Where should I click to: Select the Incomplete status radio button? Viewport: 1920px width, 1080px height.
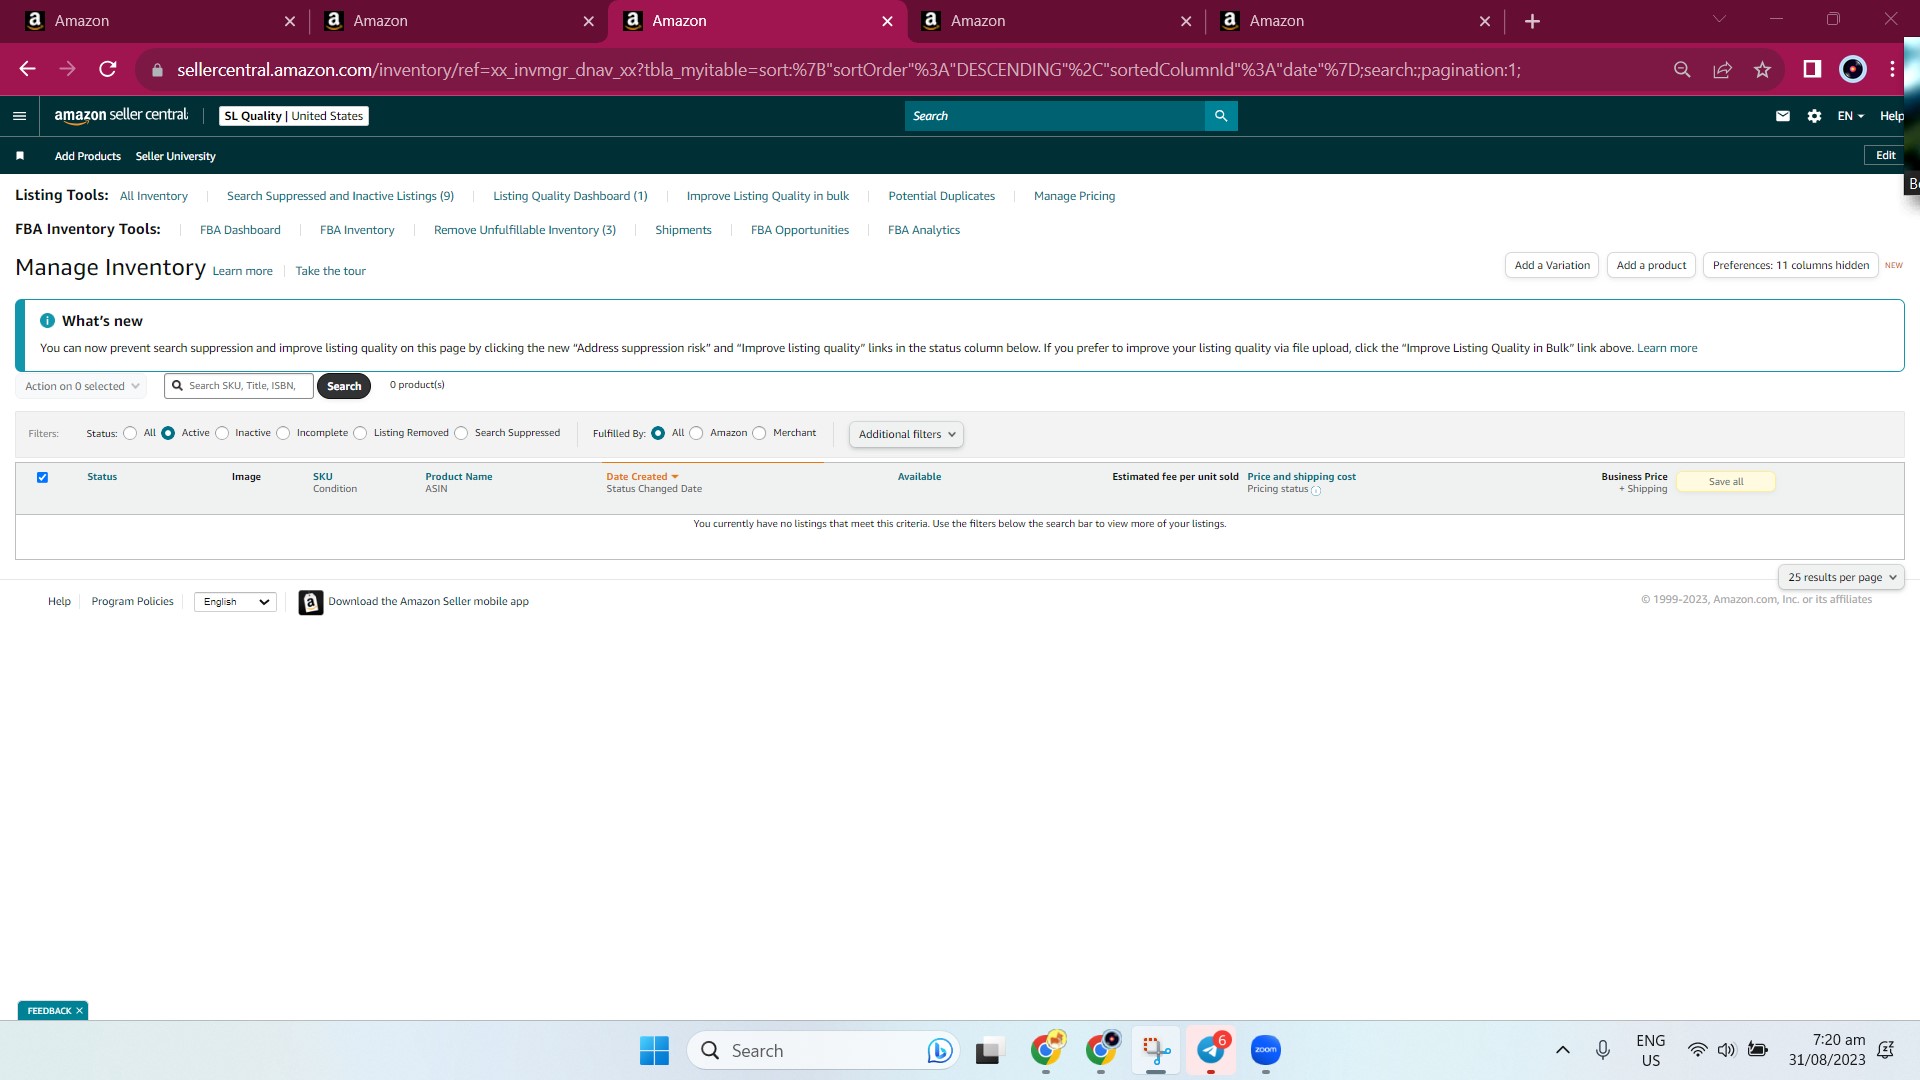283,434
